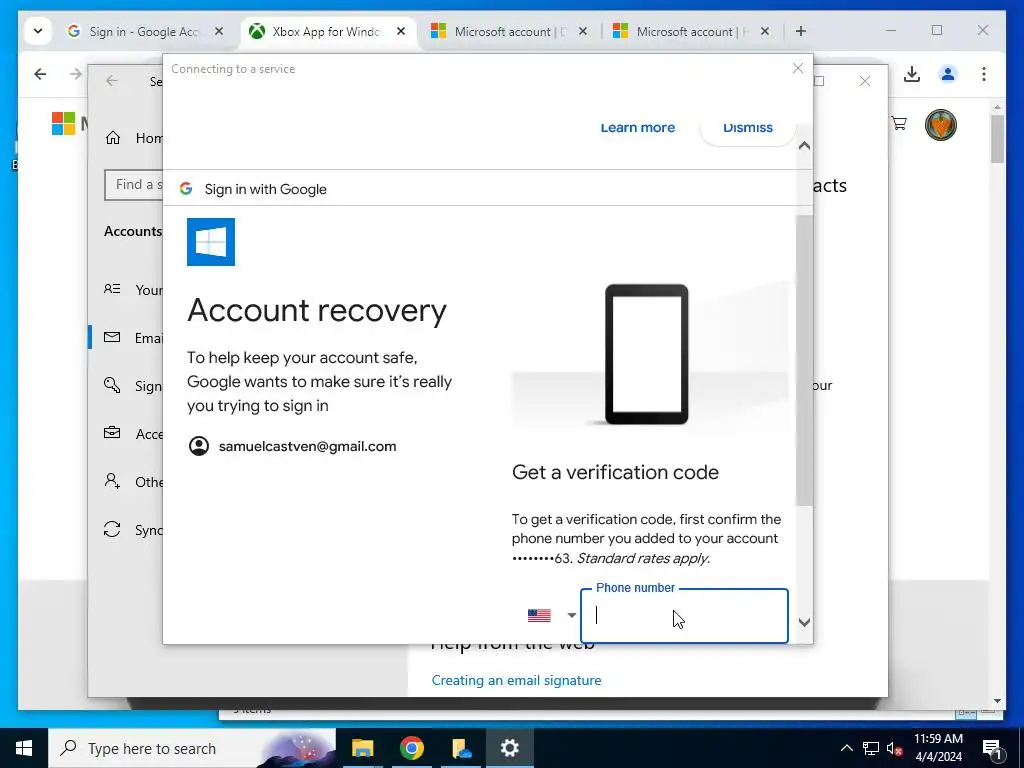Open the notification center icon
The width and height of the screenshot is (1024, 768).
[x=992, y=748]
